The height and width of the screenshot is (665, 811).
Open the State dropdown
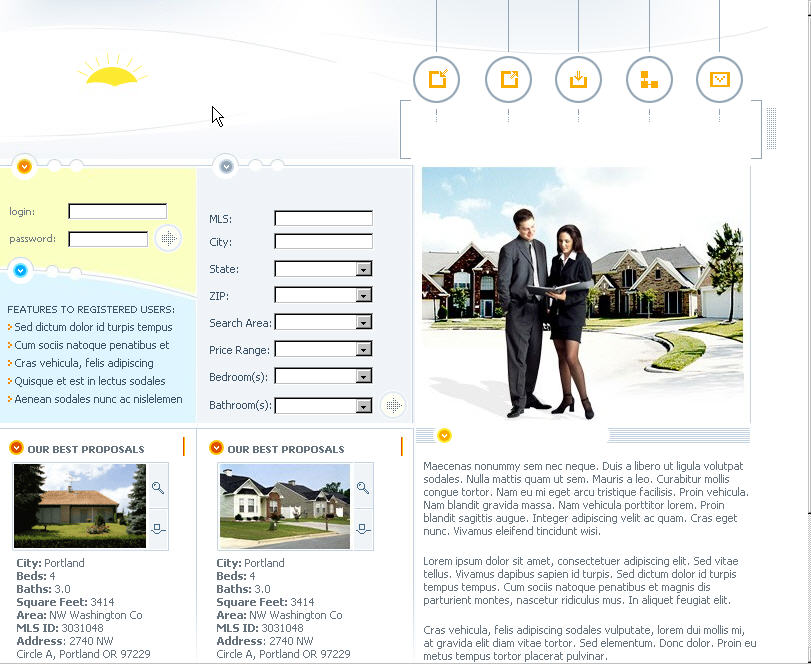pyautogui.click(x=323, y=269)
